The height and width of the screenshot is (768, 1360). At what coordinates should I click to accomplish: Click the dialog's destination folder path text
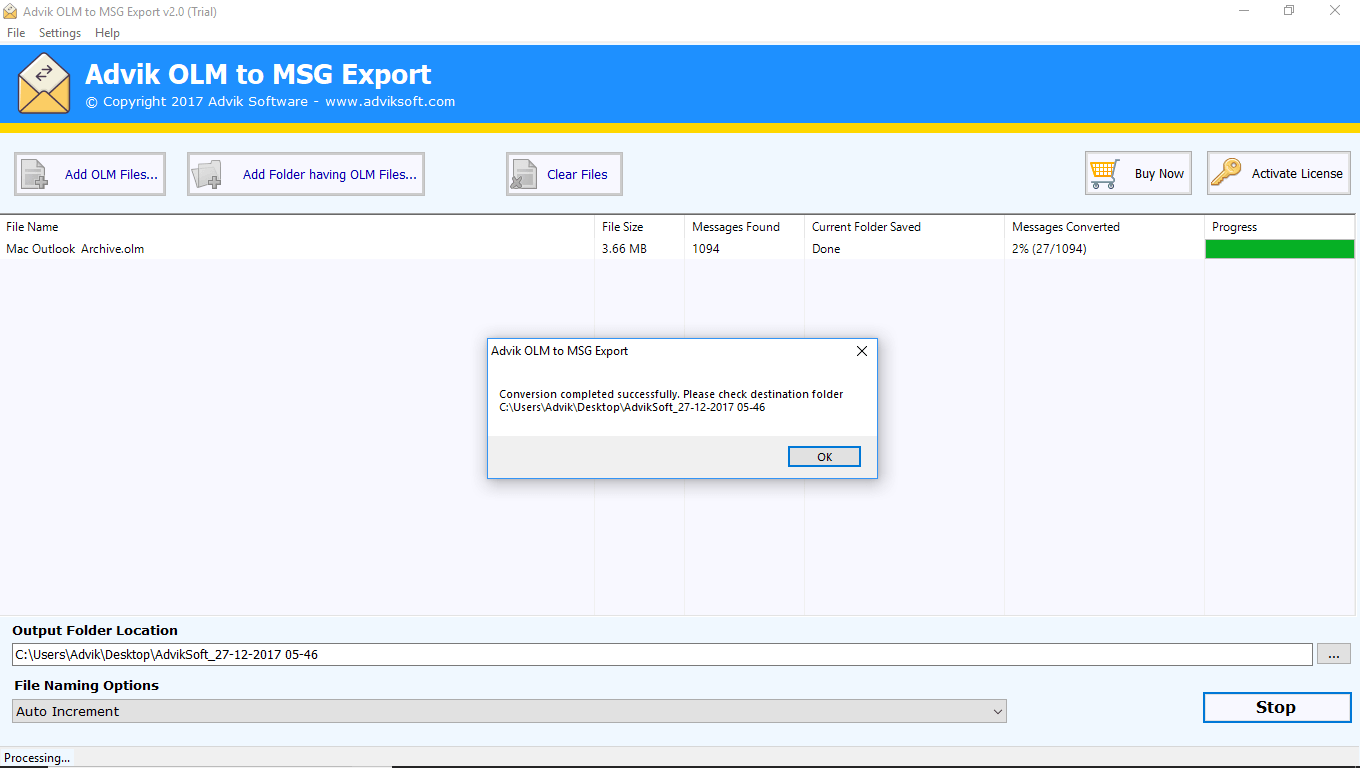(x=632, y=407)
